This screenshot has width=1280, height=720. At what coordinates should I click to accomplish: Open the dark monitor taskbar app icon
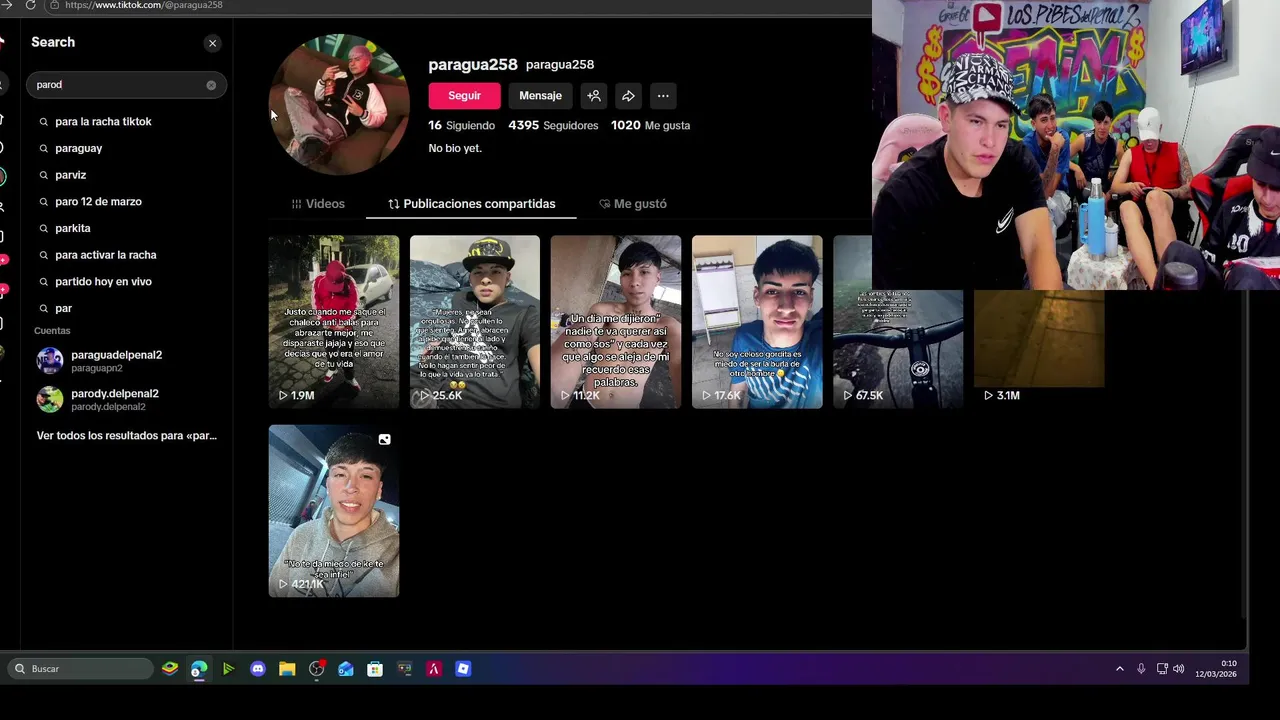[404, 669]
